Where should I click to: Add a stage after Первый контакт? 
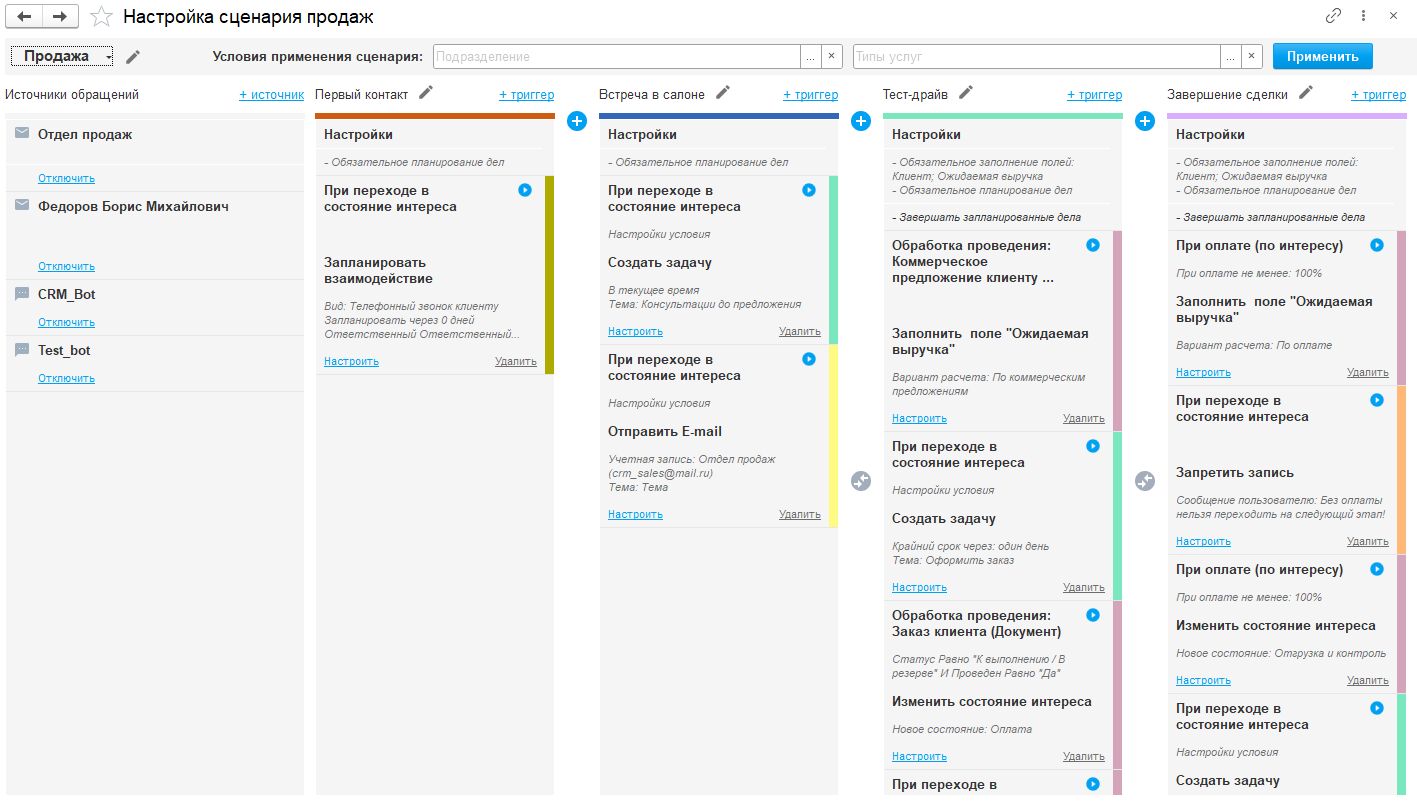coord(577,121)
